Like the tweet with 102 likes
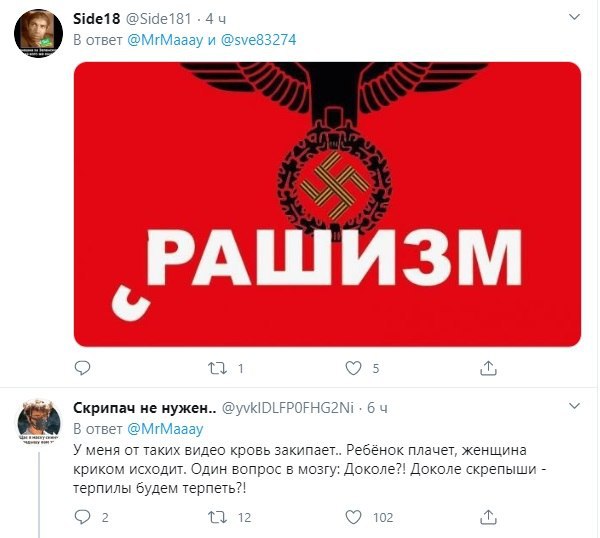Image resolution: width=600 pixels, height=538 pixels. (353, 517)
